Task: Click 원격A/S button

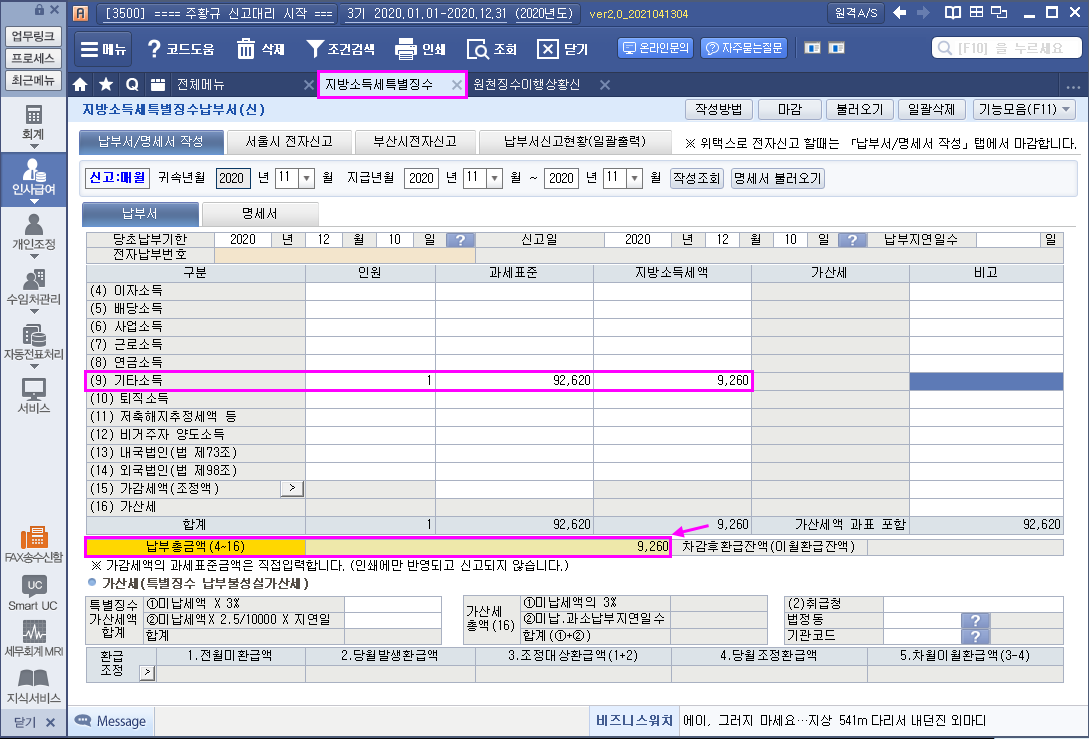Action: tap(856, 13)
